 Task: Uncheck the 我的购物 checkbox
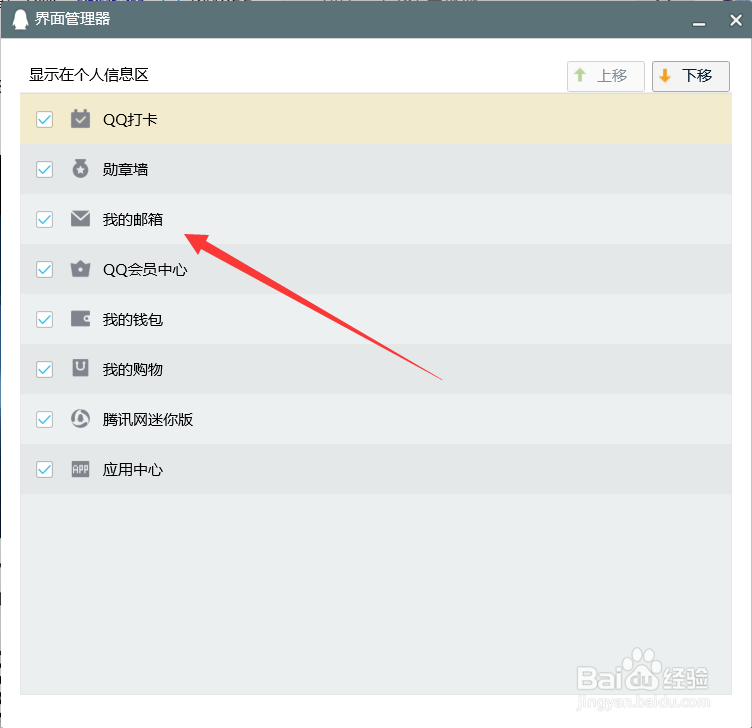45,369
